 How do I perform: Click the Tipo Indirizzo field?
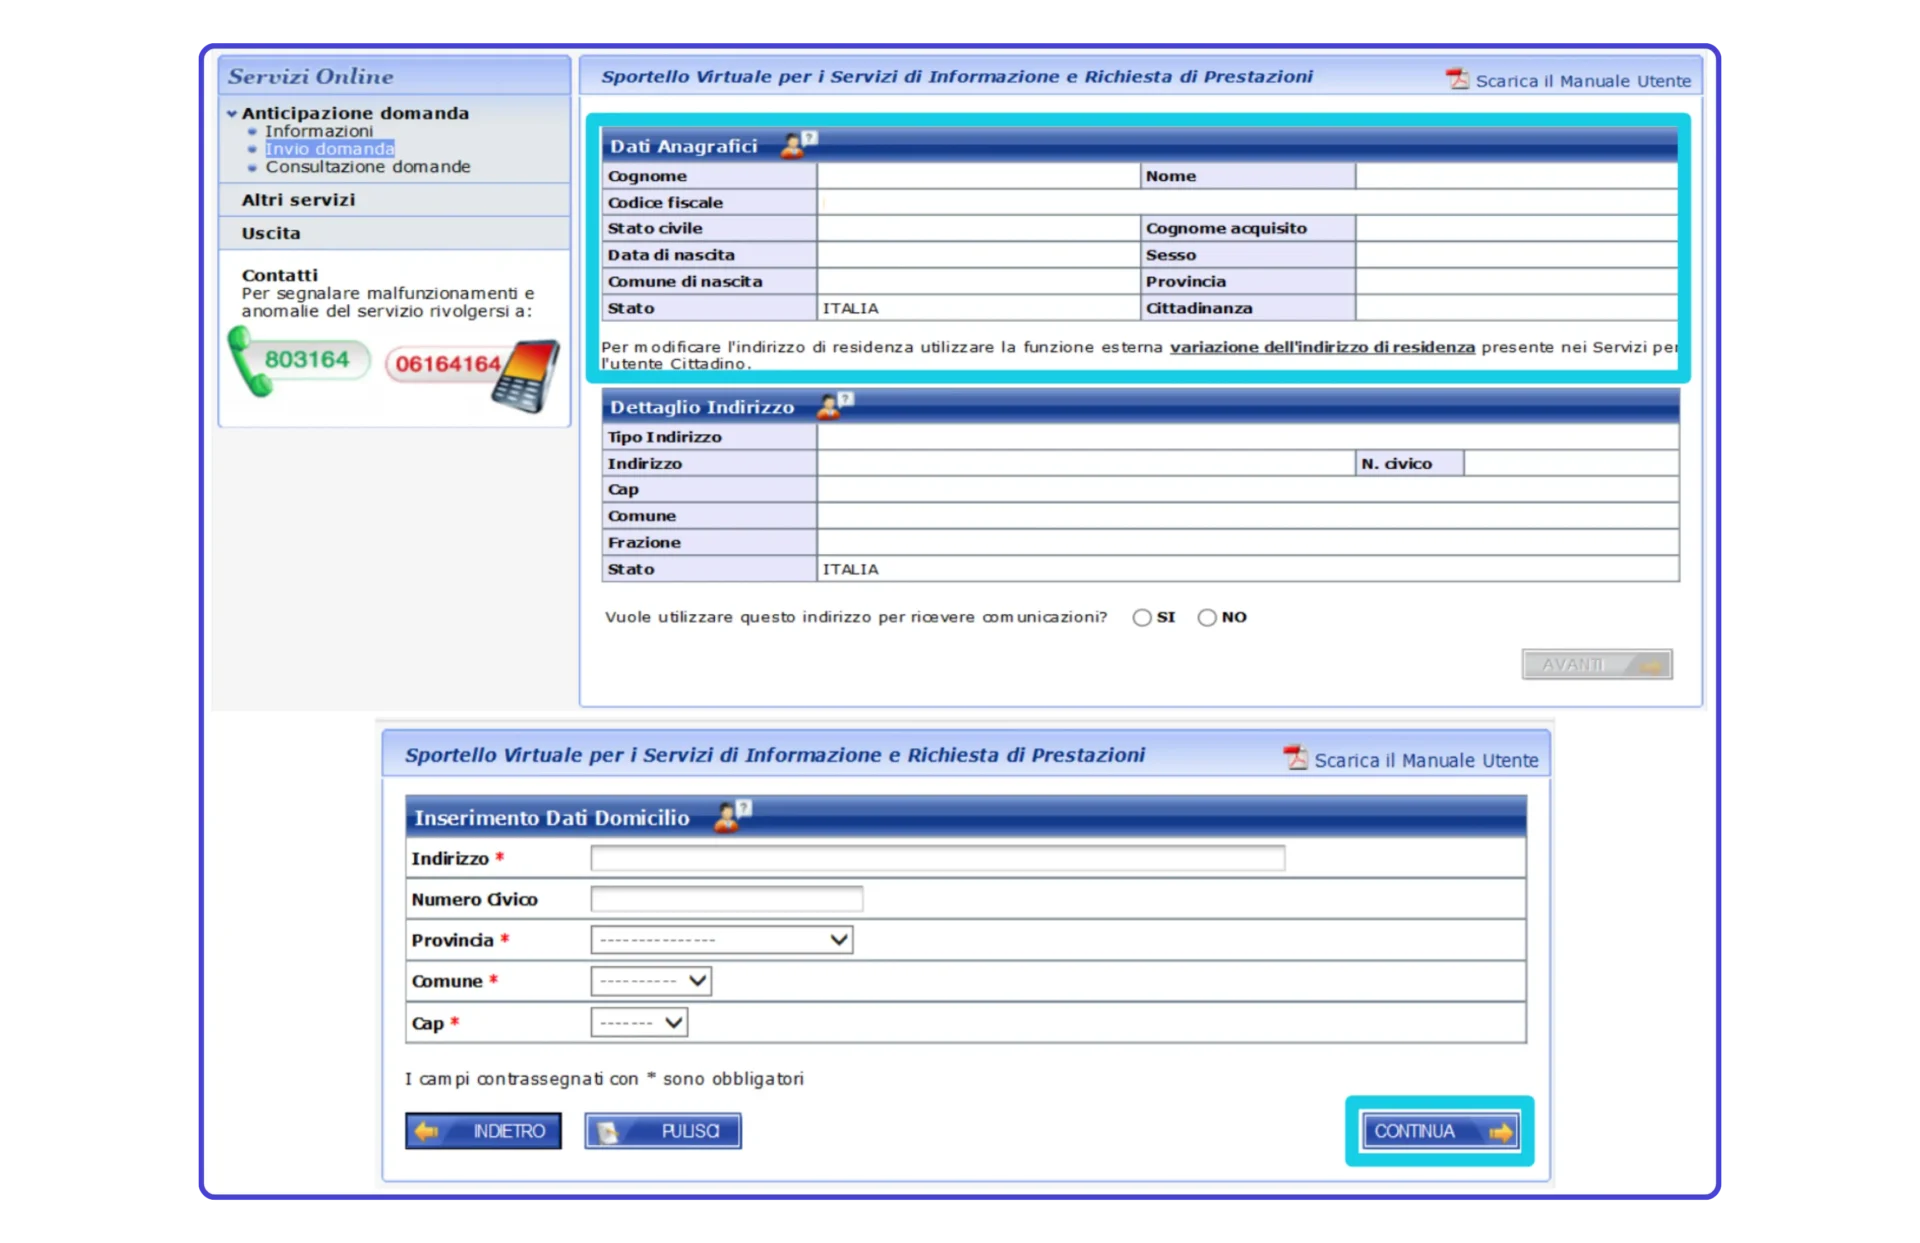point(1247,437)
